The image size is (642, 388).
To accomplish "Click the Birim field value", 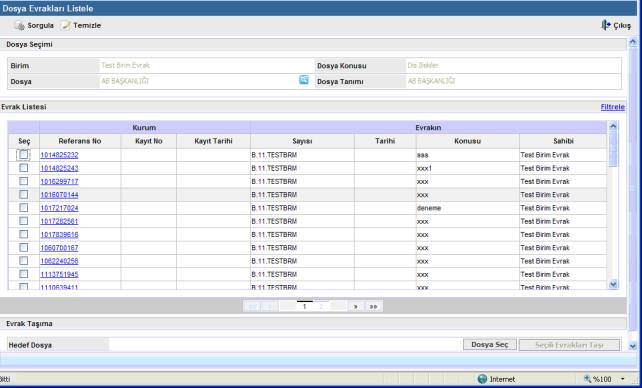I will coord(125,65).
